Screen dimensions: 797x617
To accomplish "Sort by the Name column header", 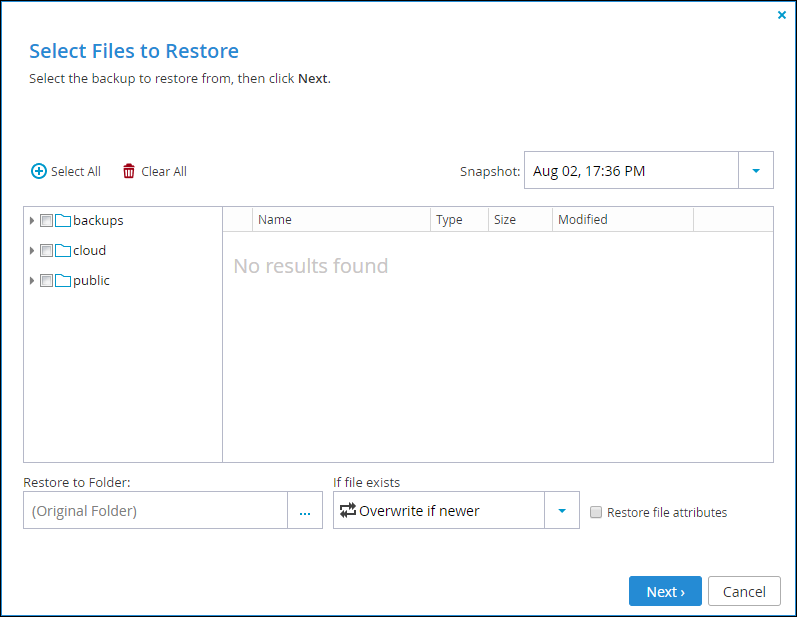I will (x=341, y=220).
